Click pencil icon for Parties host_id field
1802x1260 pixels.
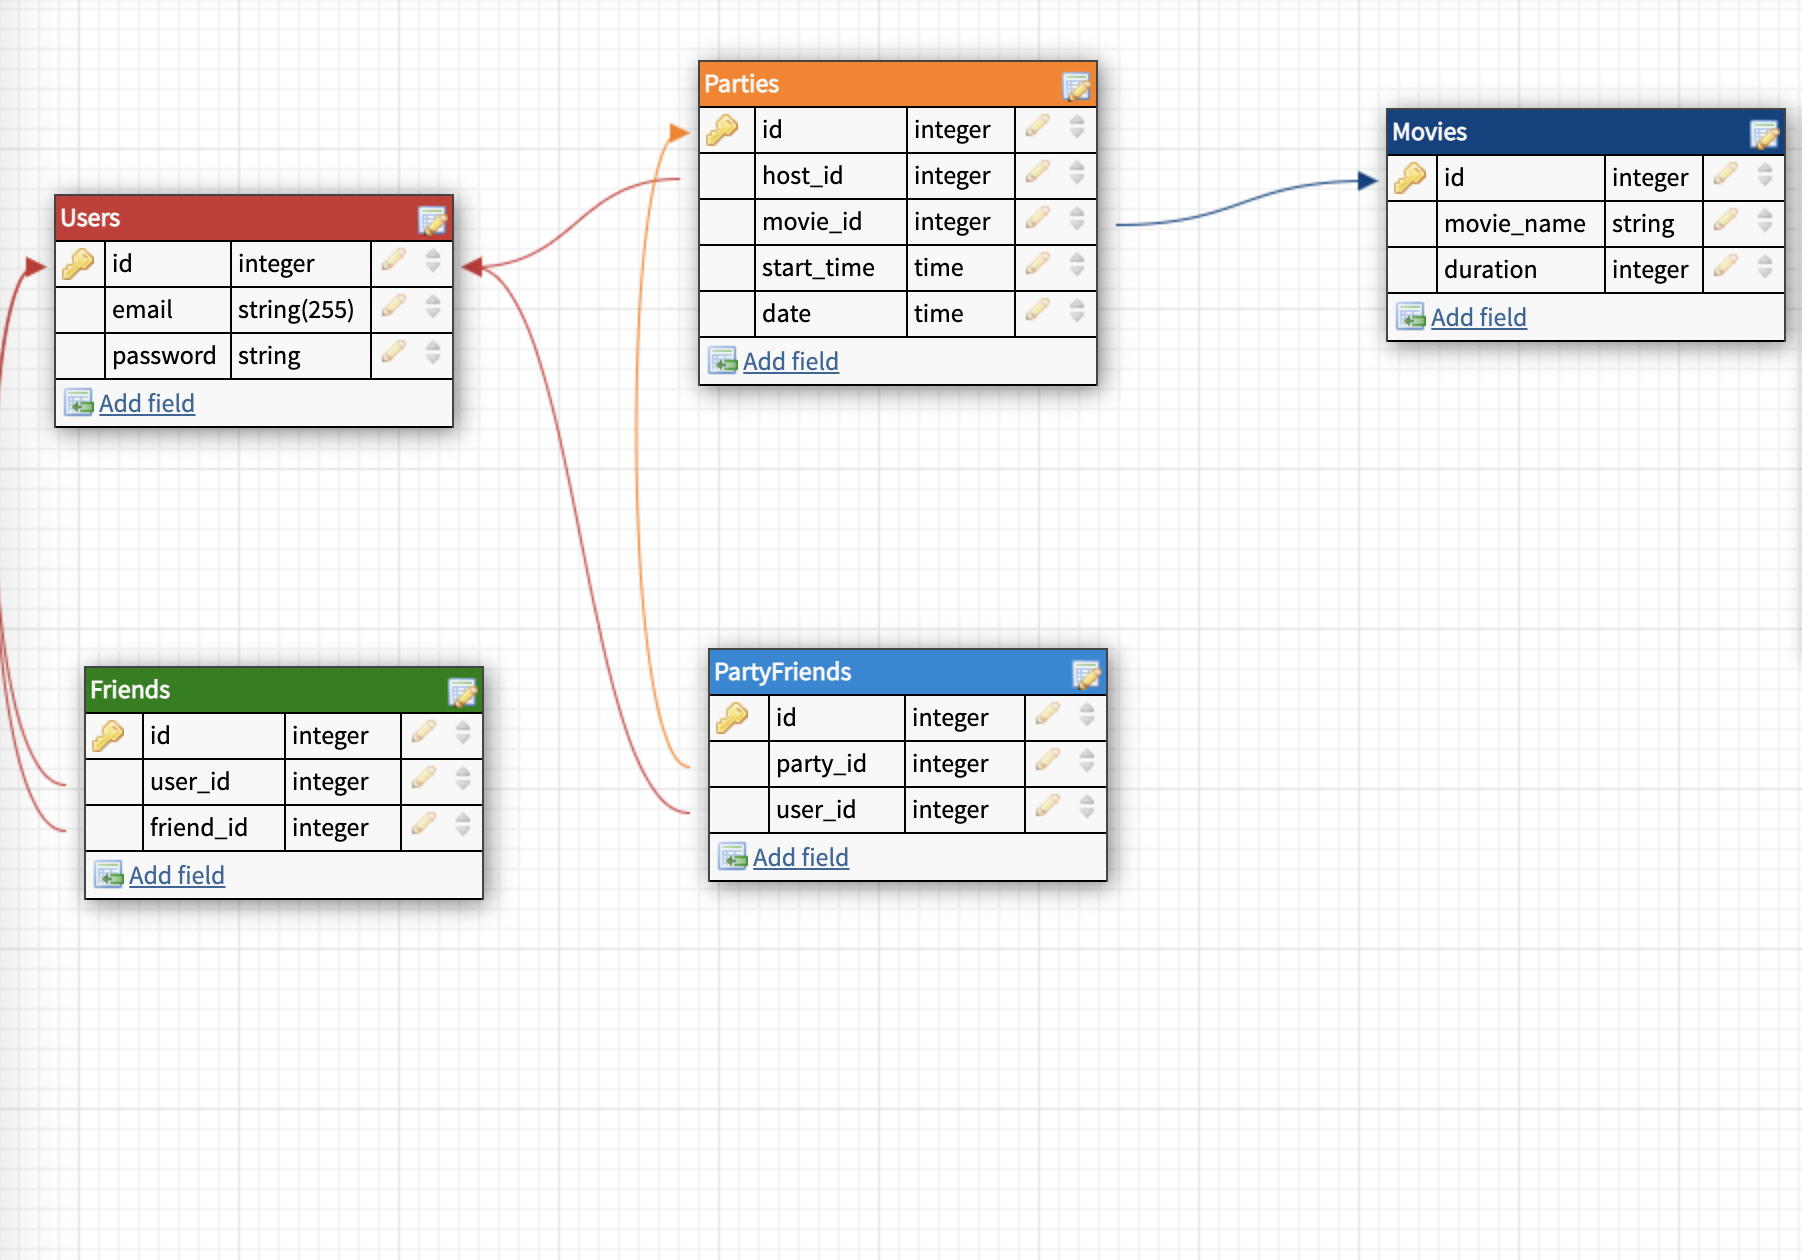[x=1038, y=172]
